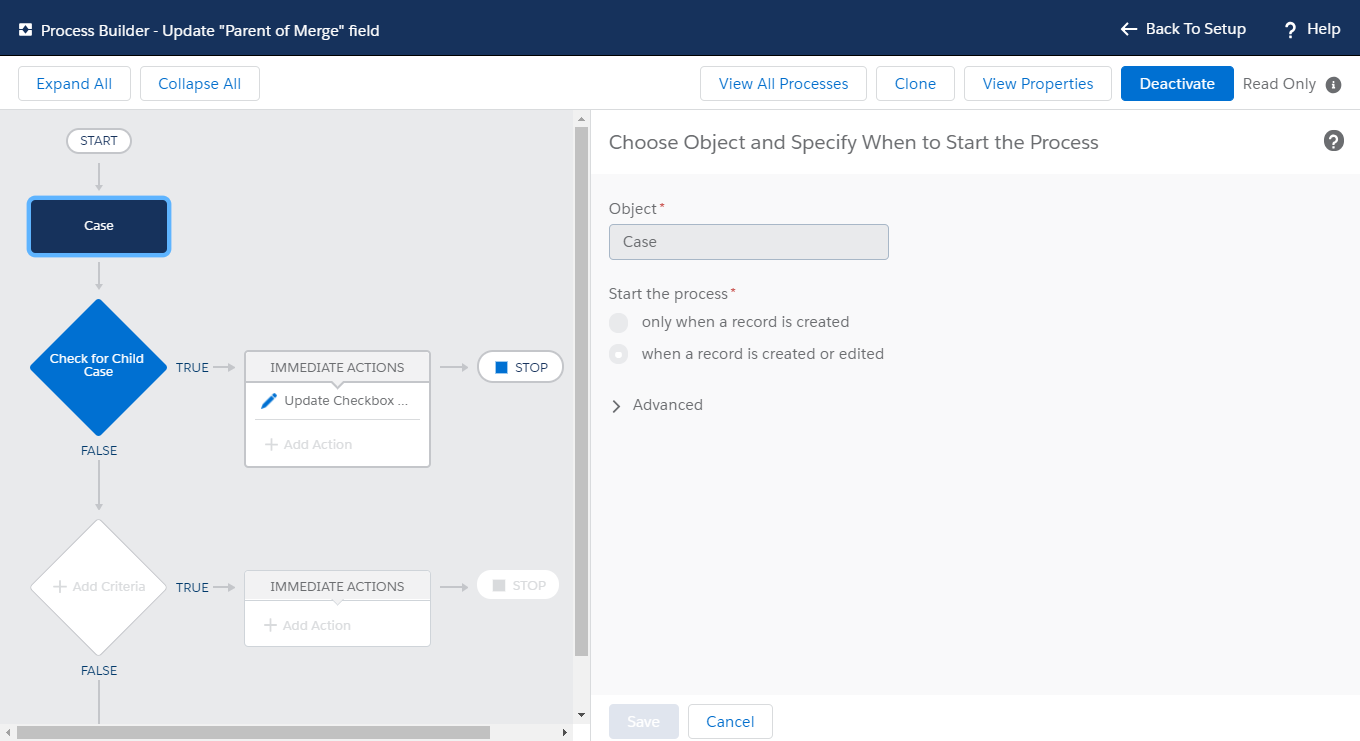This screenshot has height=741, width=1360.
Task: Click canvas vertical scrollbar thumb
Action: tap(581, 391)
